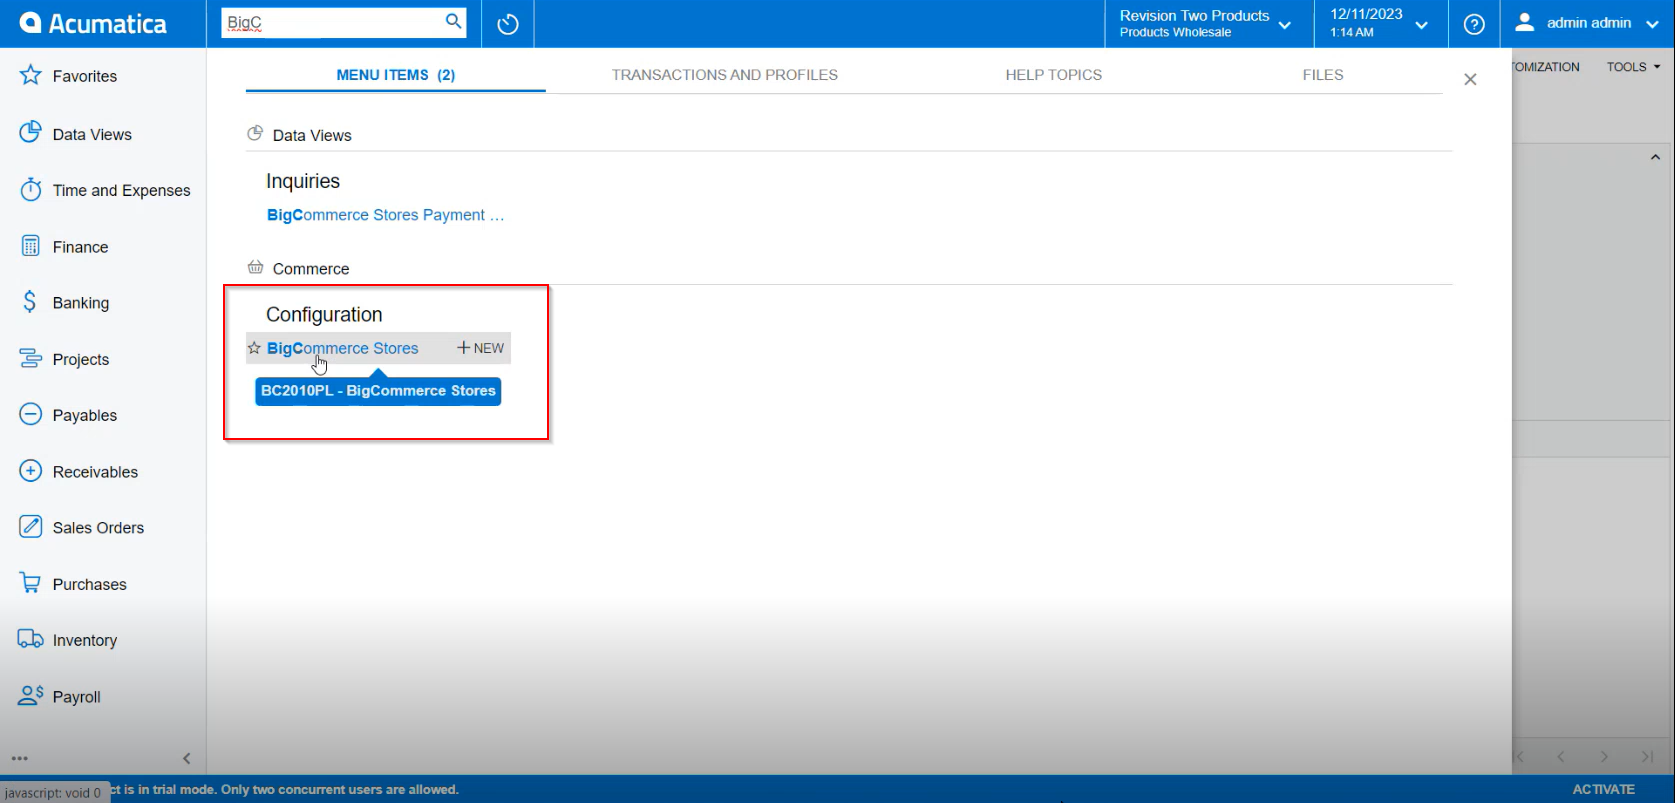
Task: Collapse the navigation sidebar arrow
Action: (x=186, y=758)
